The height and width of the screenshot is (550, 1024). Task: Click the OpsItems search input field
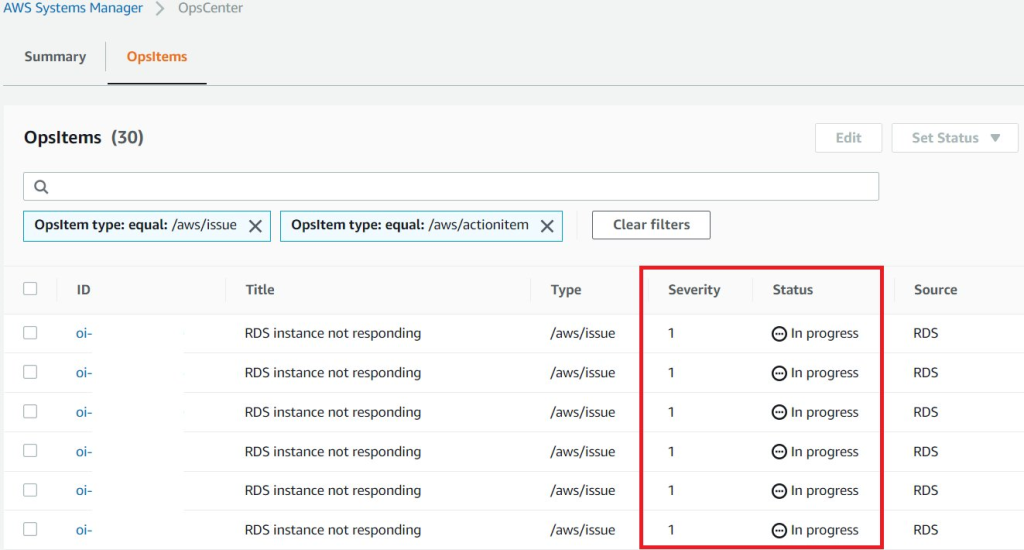pos(451,187)
